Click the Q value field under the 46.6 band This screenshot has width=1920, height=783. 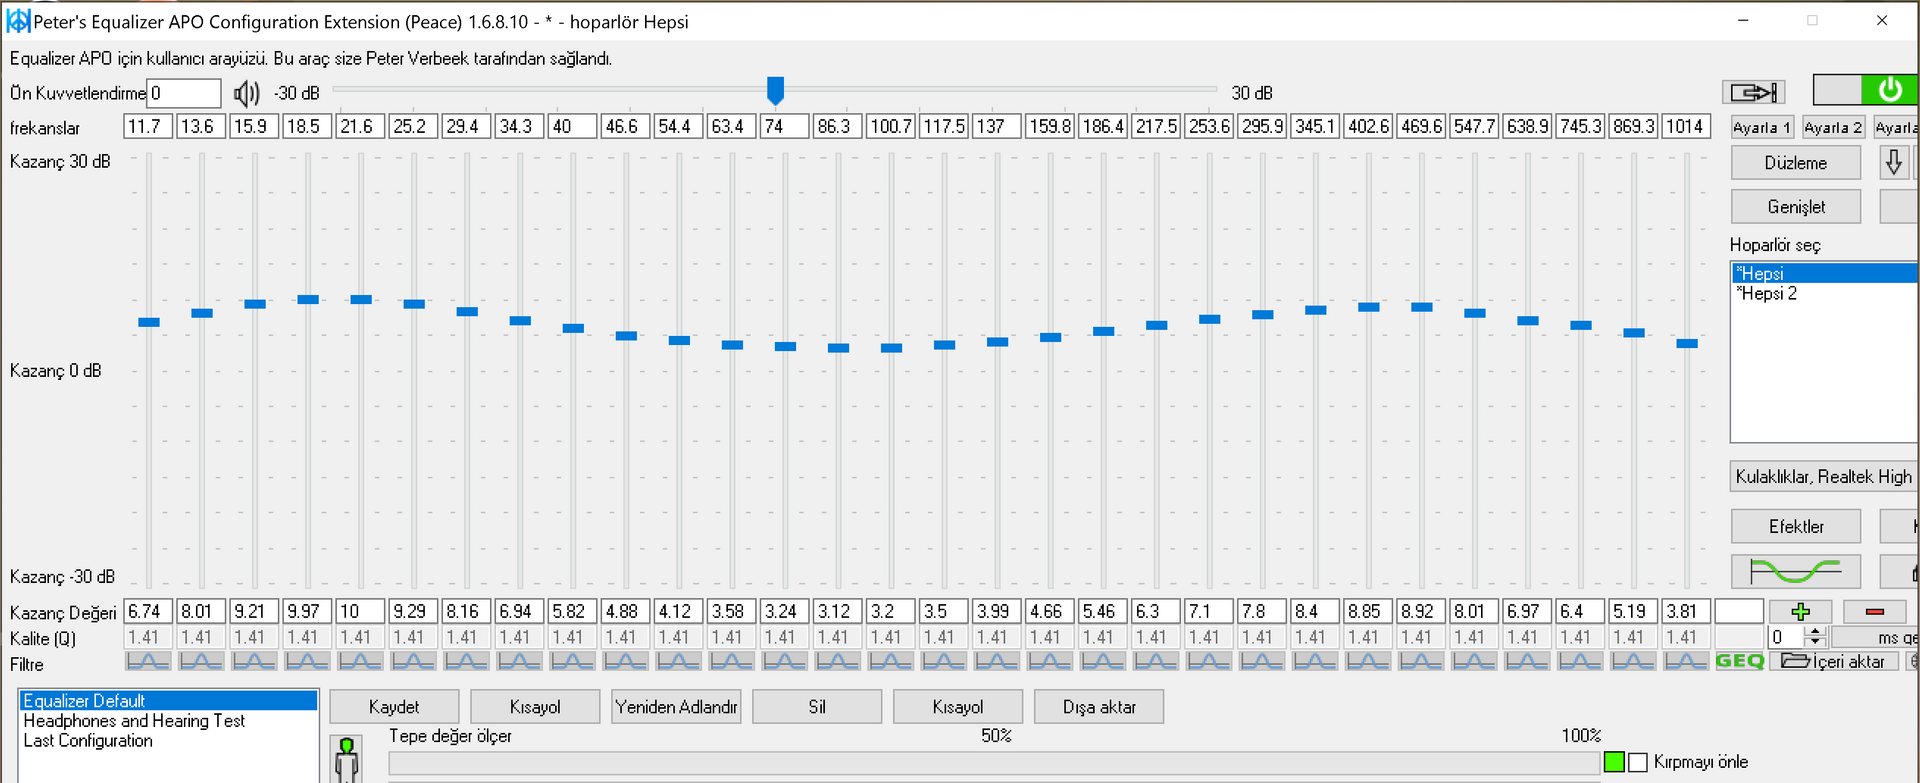(x=625, y=637)
